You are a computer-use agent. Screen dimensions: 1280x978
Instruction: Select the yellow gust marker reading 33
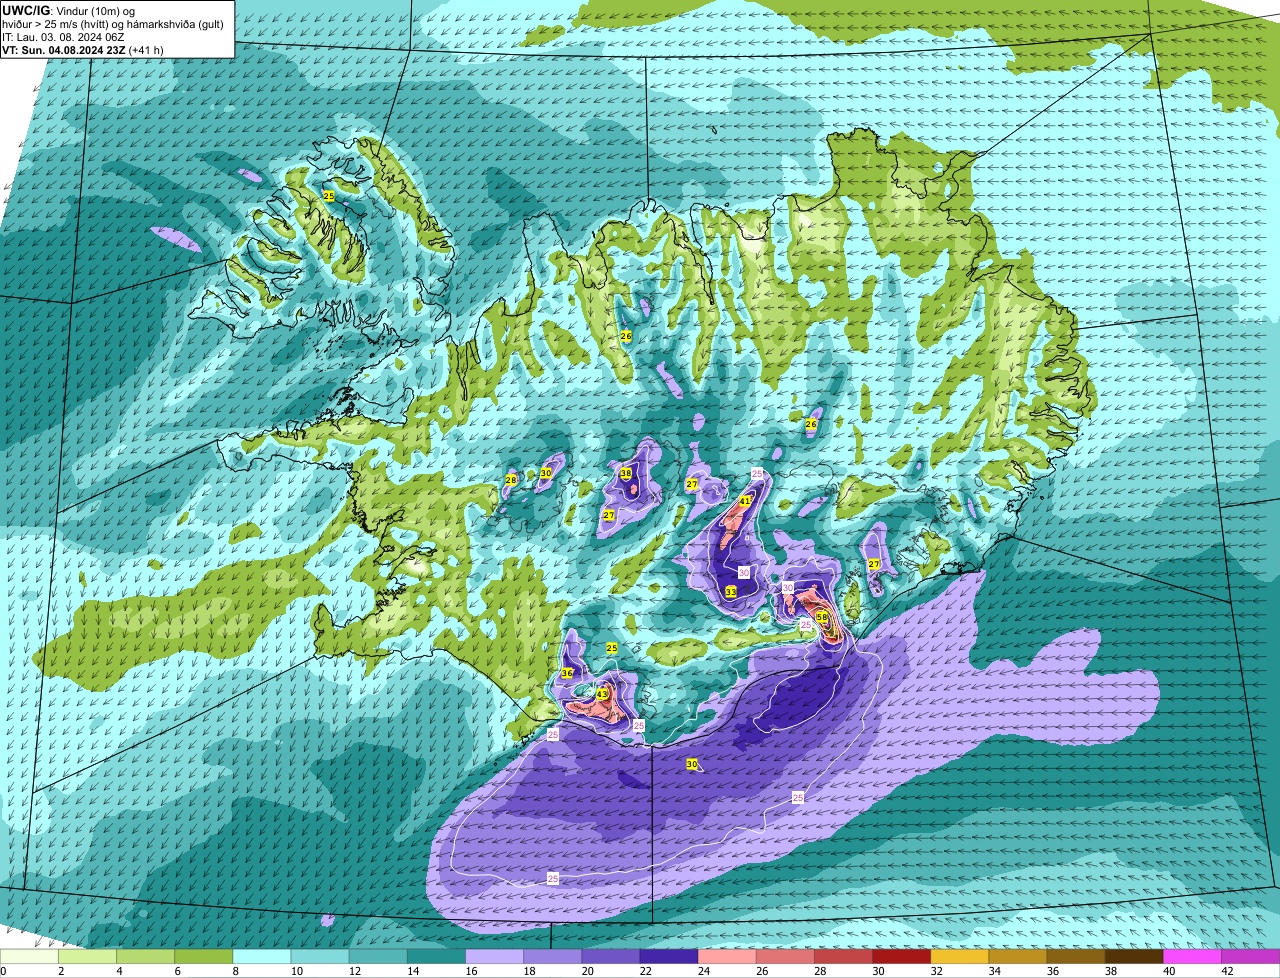coord(731,592)
